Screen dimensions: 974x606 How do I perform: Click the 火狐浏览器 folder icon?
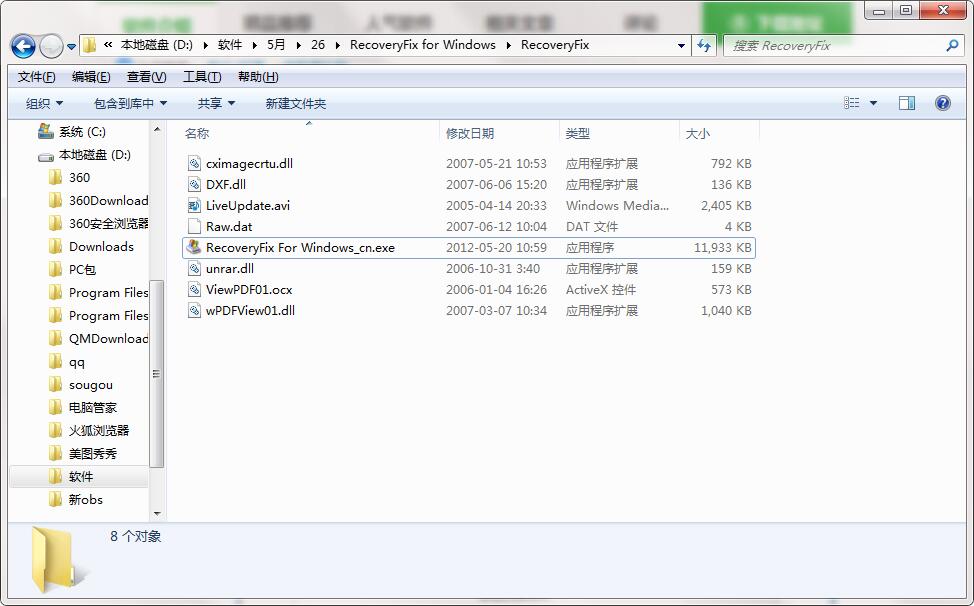55,430
